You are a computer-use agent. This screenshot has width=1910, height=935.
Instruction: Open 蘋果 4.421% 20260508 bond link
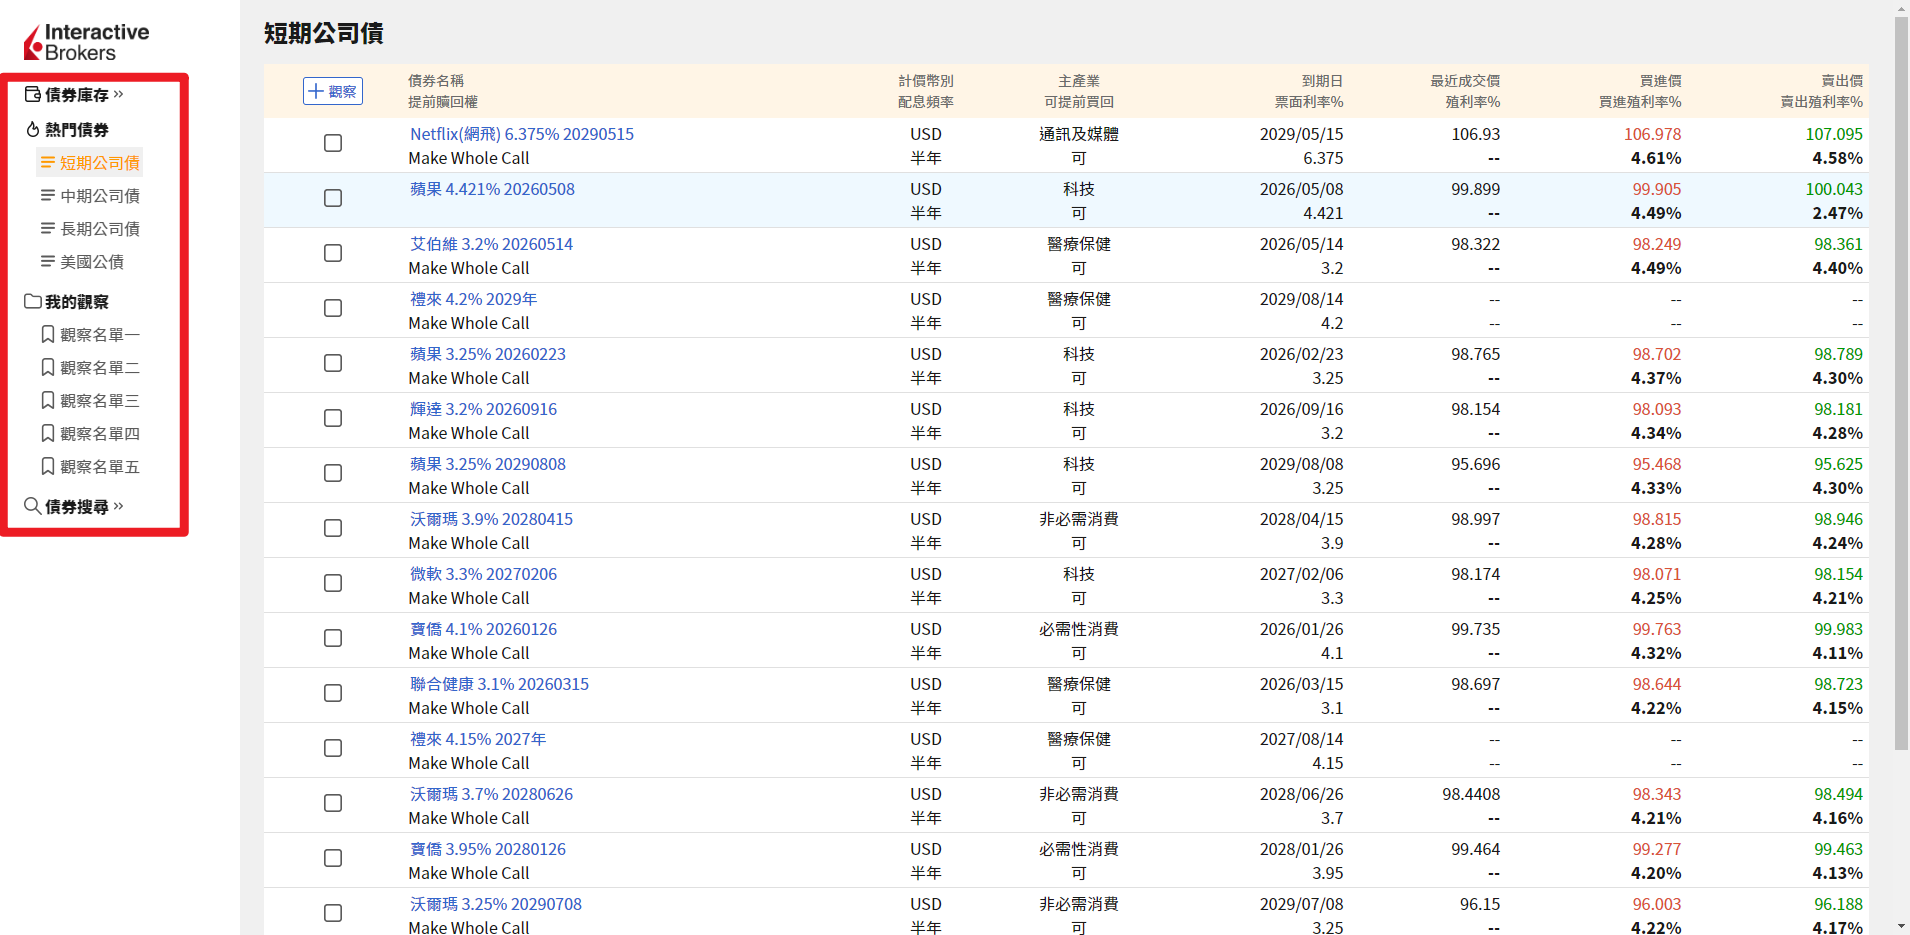point(492,189)
